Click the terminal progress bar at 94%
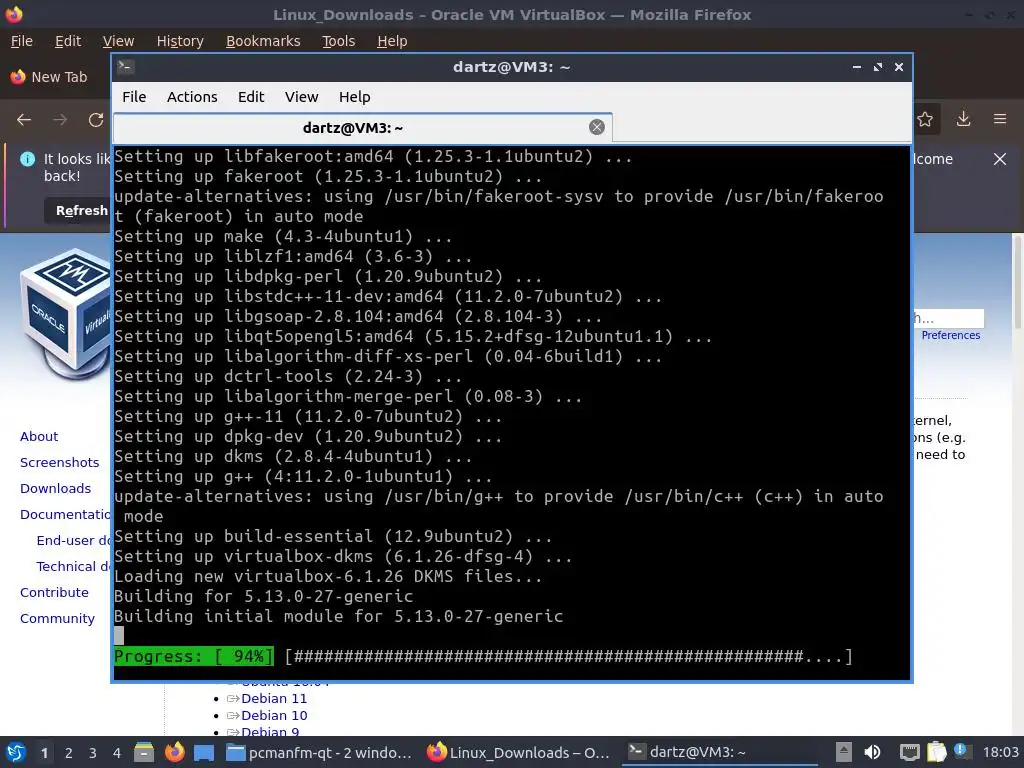Image resolution: width=1024 pixels, height=768 pixels. click(x=483, y=656)
